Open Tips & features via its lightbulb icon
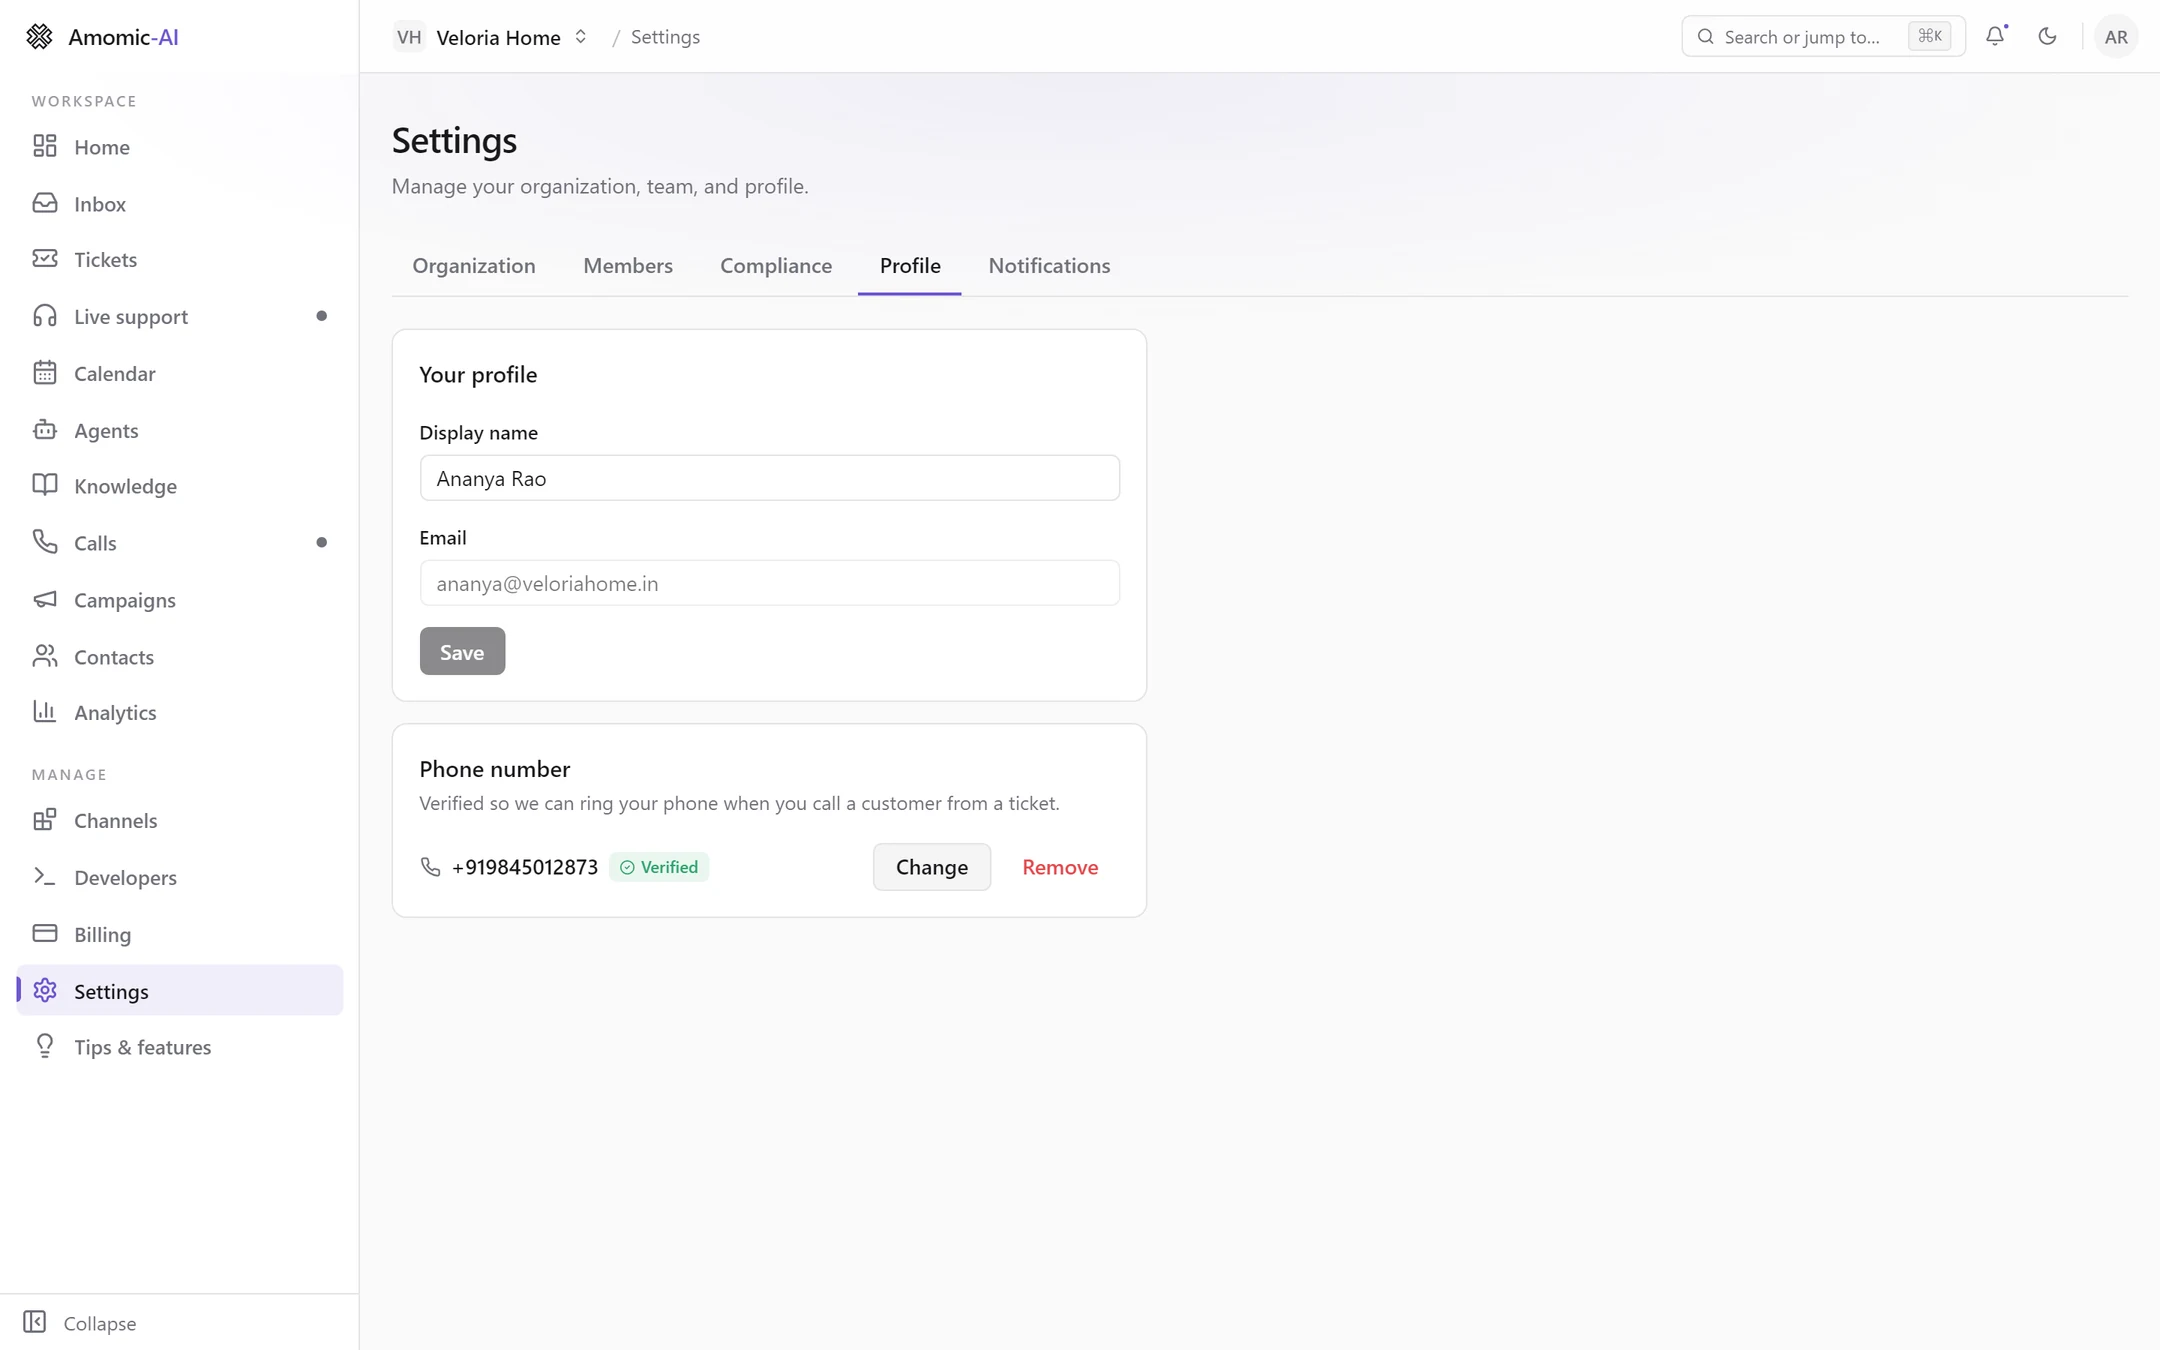The height and width of the screenshot is (1350, 2160). click(x=45, y=1046)
